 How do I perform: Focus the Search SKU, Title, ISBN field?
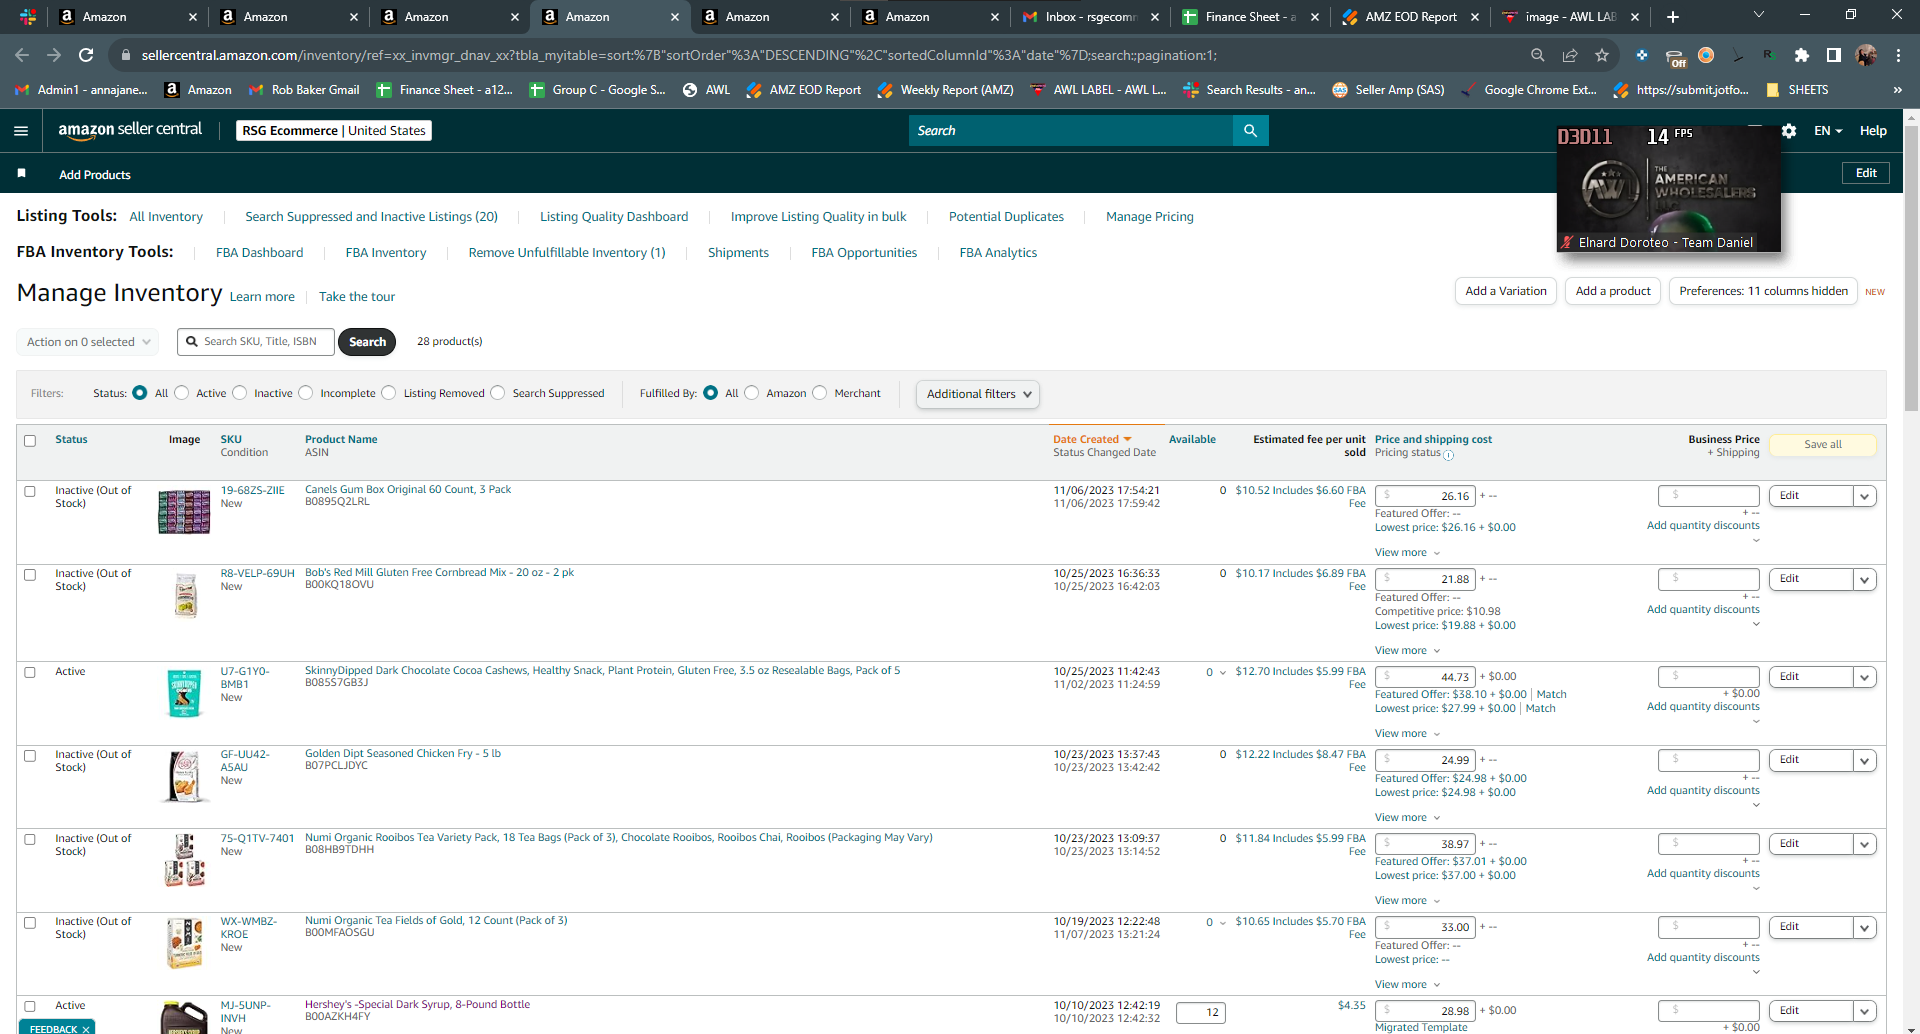(256, 342)
